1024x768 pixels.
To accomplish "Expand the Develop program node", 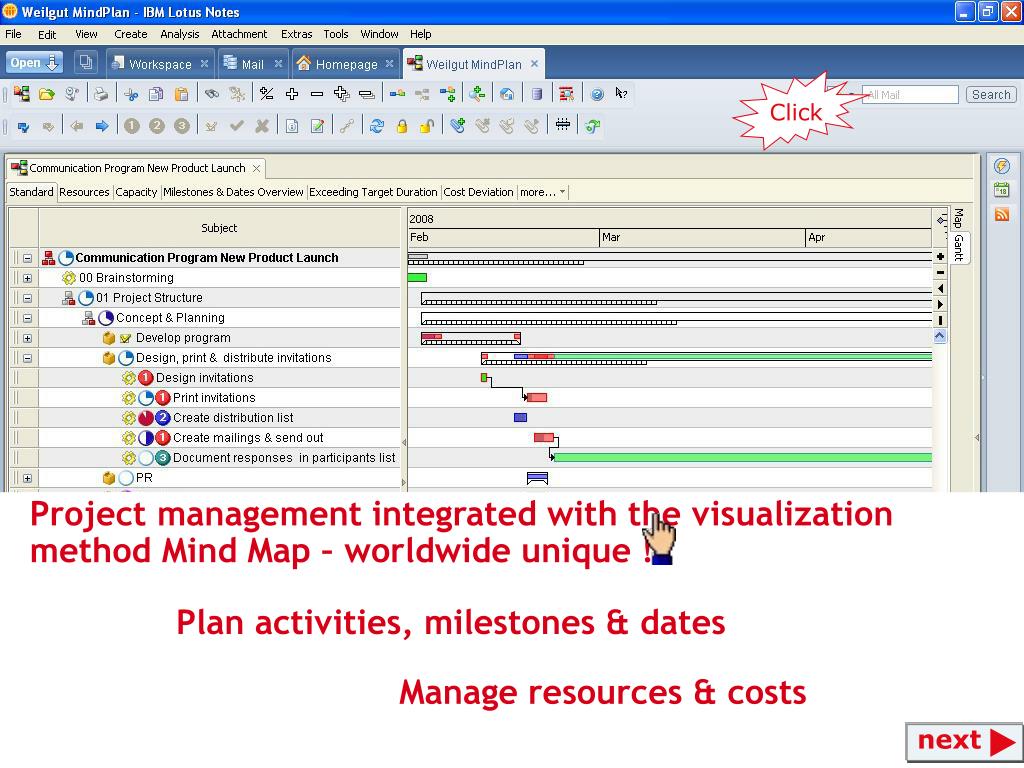I will tap(27, 338).
